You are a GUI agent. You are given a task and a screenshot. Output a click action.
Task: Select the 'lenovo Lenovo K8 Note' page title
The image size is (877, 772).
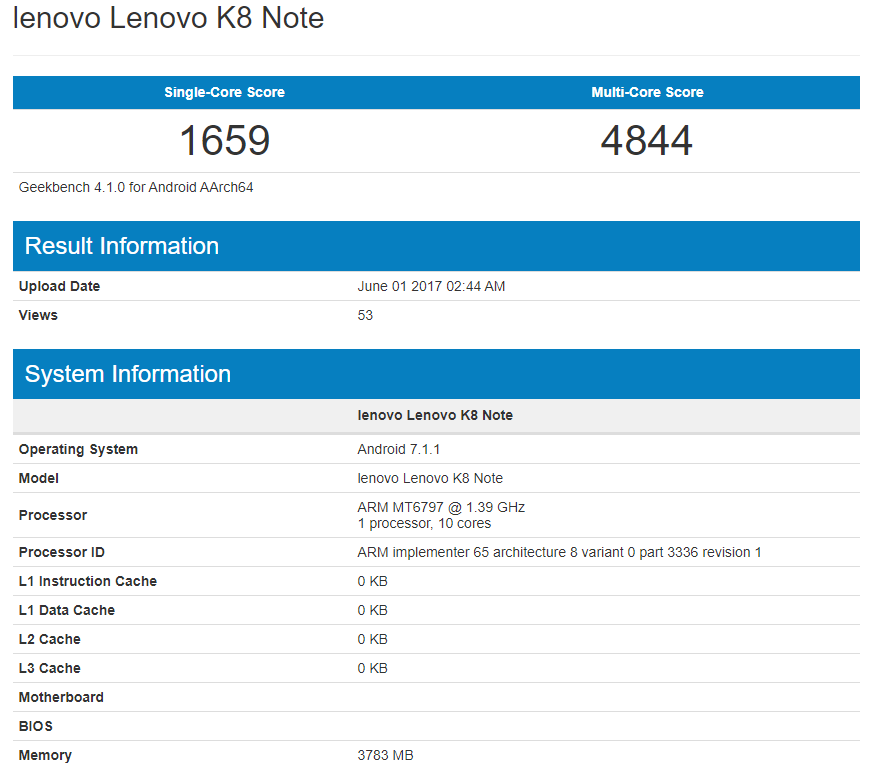(x=168, y=18)
